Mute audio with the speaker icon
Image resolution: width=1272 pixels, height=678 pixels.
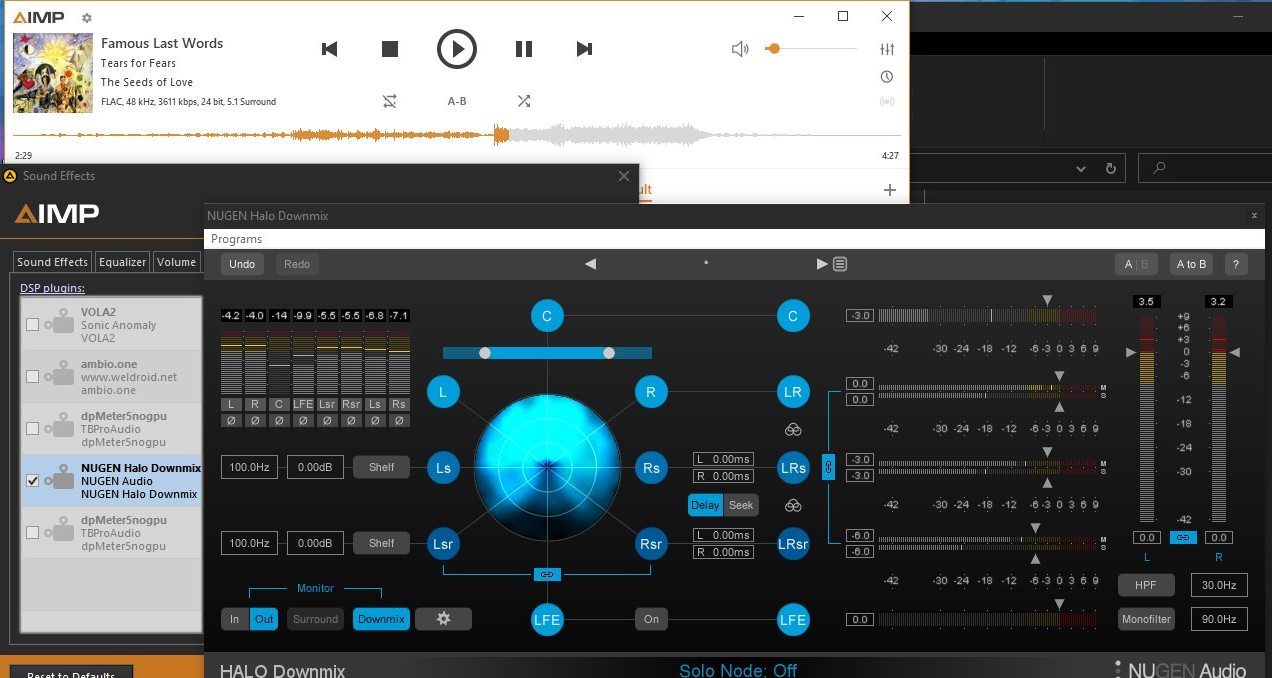point(740,49)
